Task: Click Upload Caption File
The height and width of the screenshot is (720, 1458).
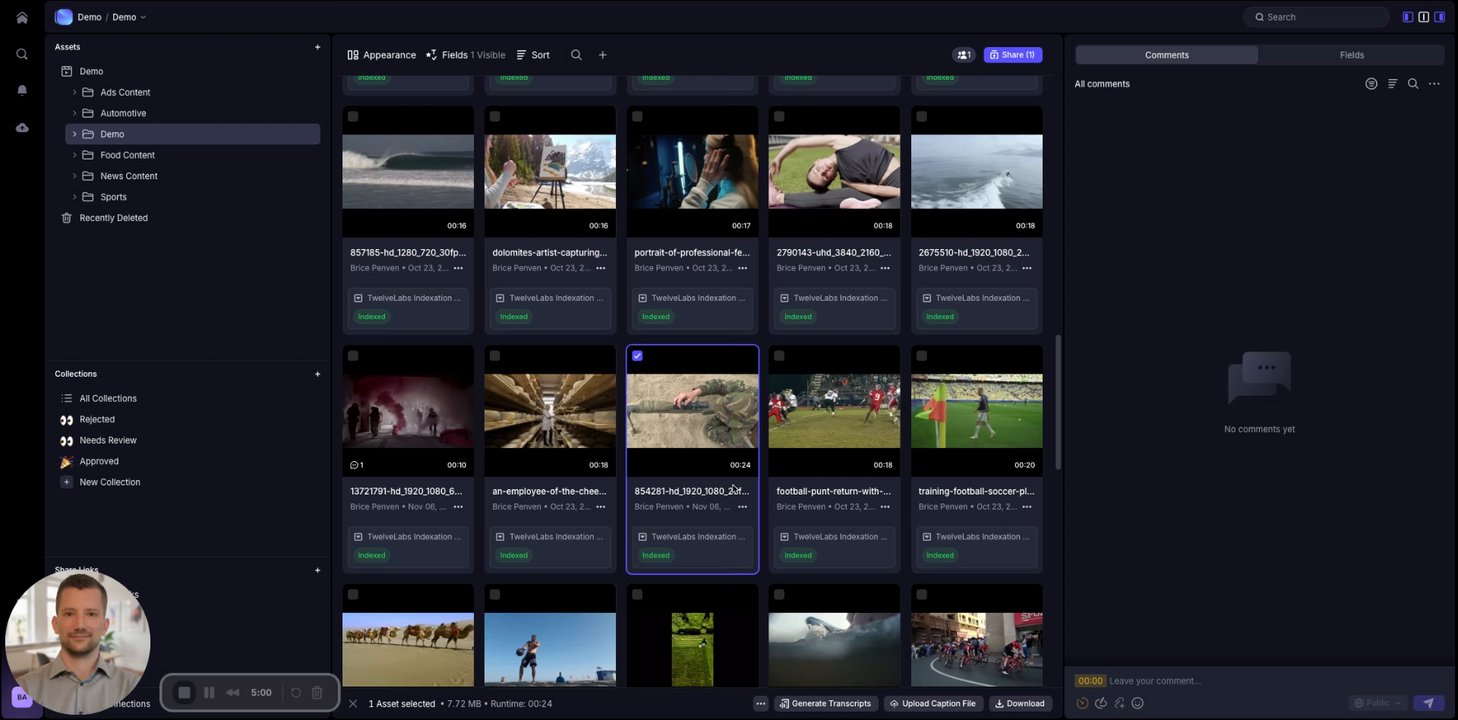Action: (x=932, y=704)
